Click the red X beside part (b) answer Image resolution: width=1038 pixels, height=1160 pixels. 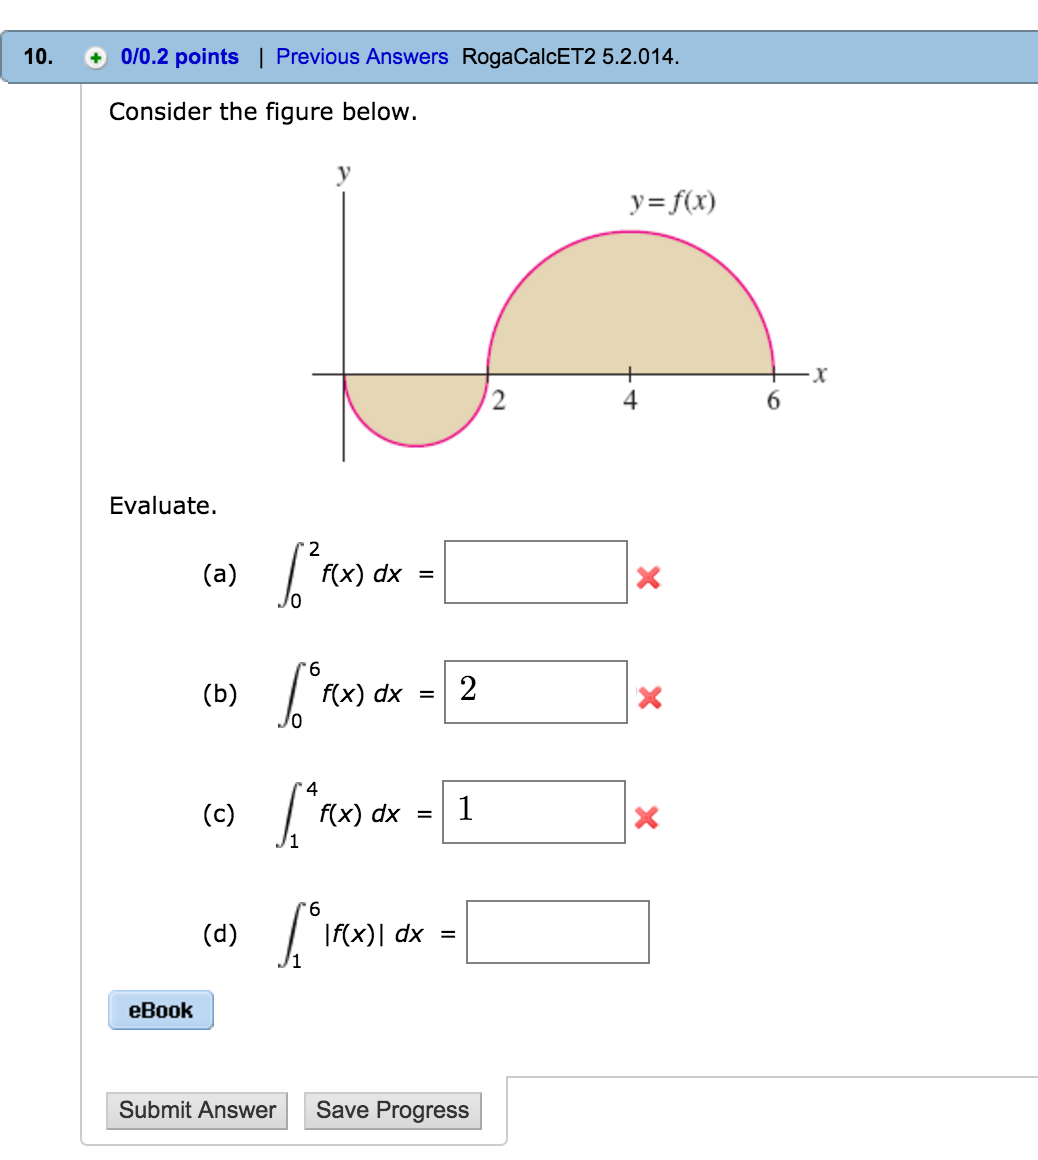[x=649, y=699]
